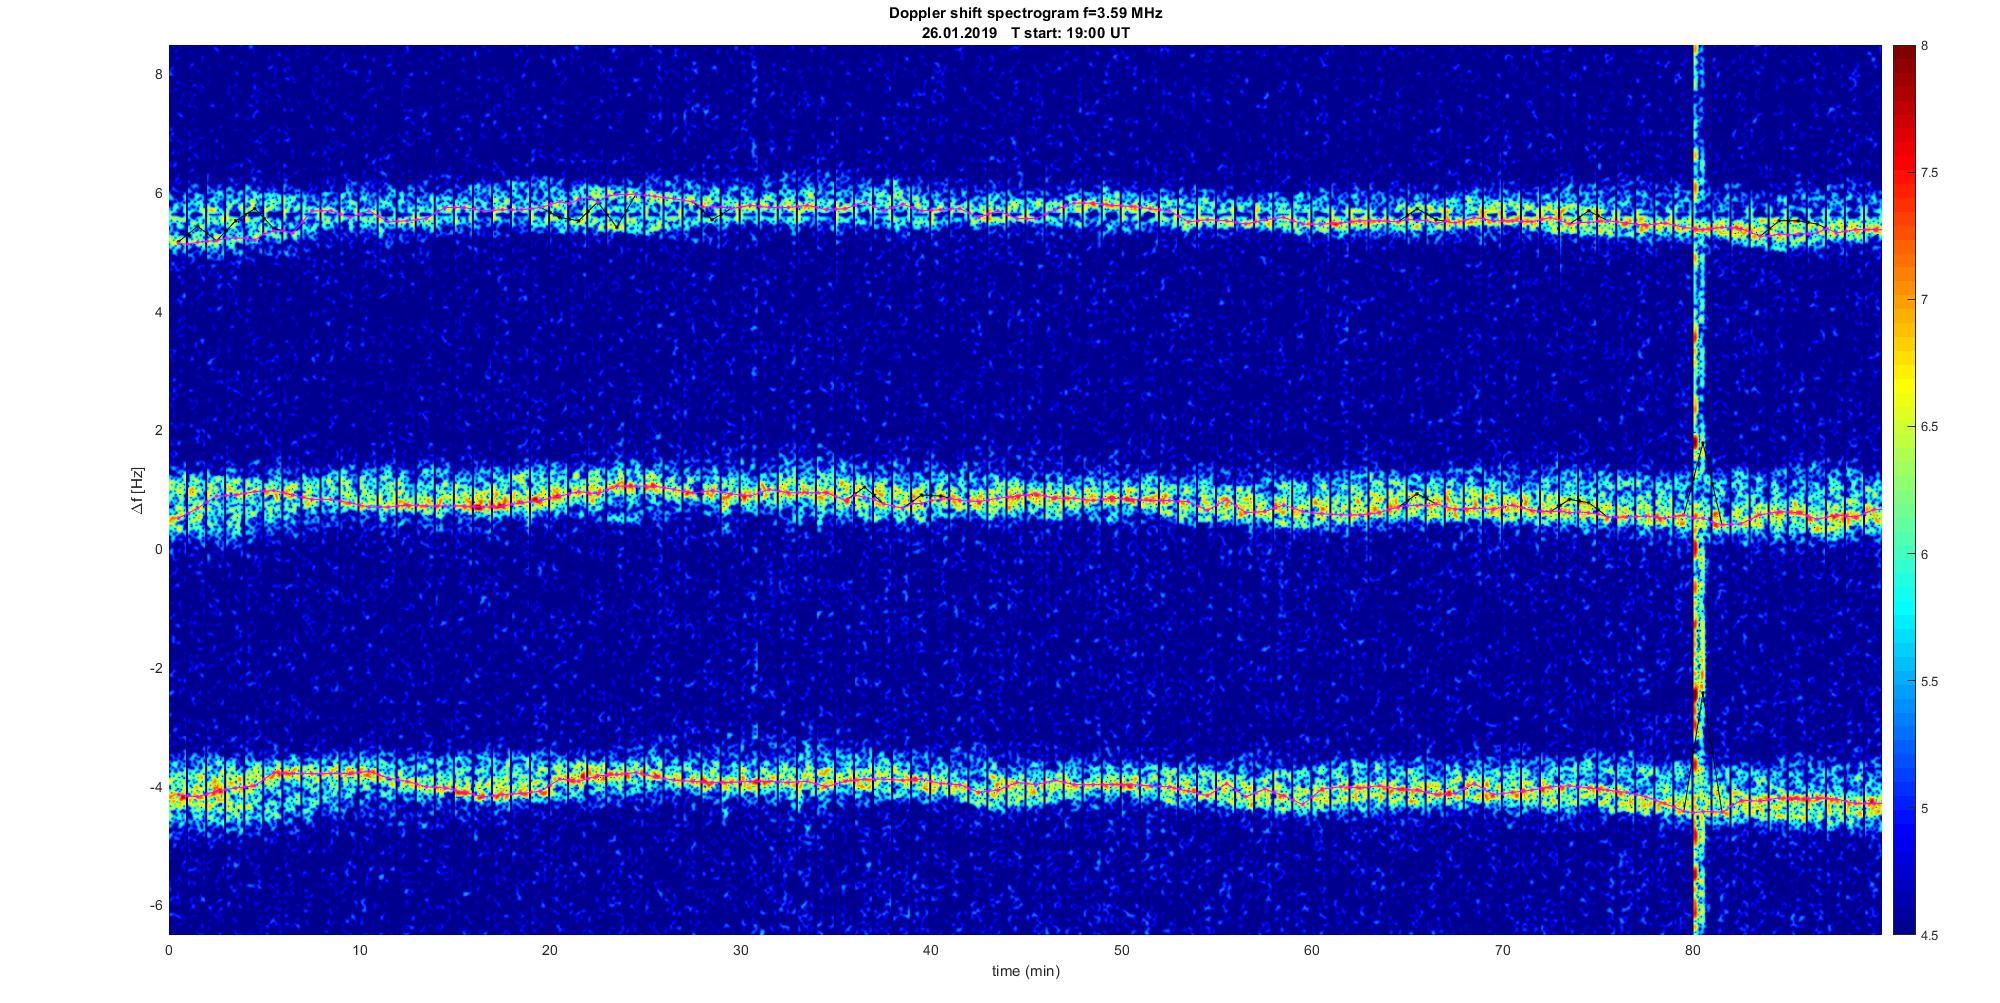2000x1003 pixels.
Task: Click the colorbar tick label '7.5'
Action: coord(1929,173)
